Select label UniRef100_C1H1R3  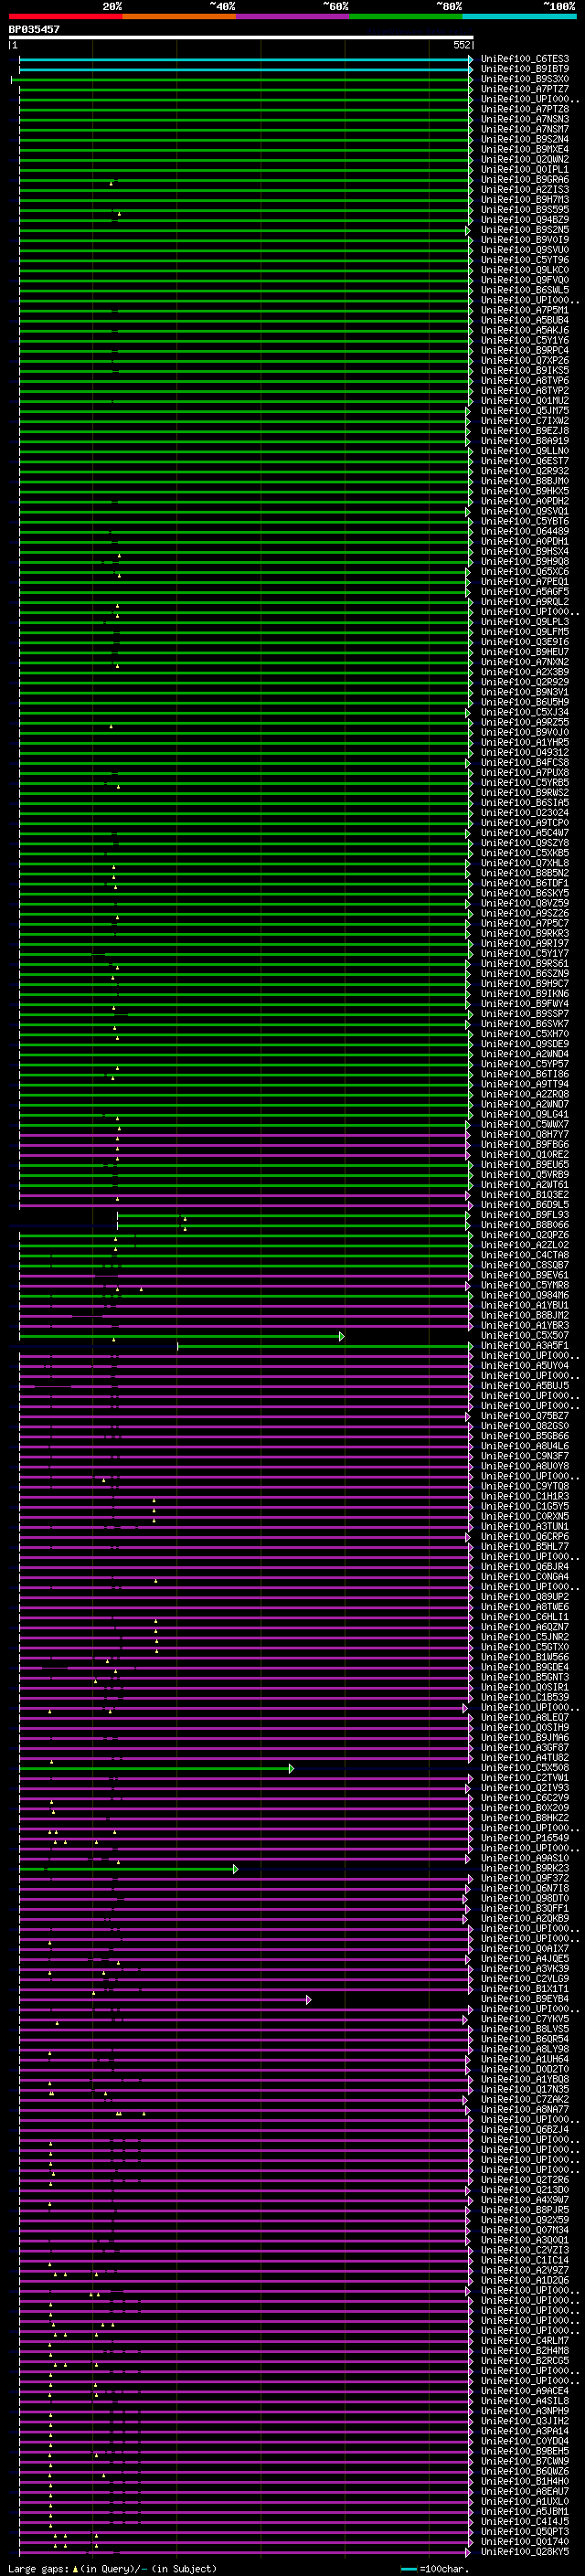[x=524, y=1496]
